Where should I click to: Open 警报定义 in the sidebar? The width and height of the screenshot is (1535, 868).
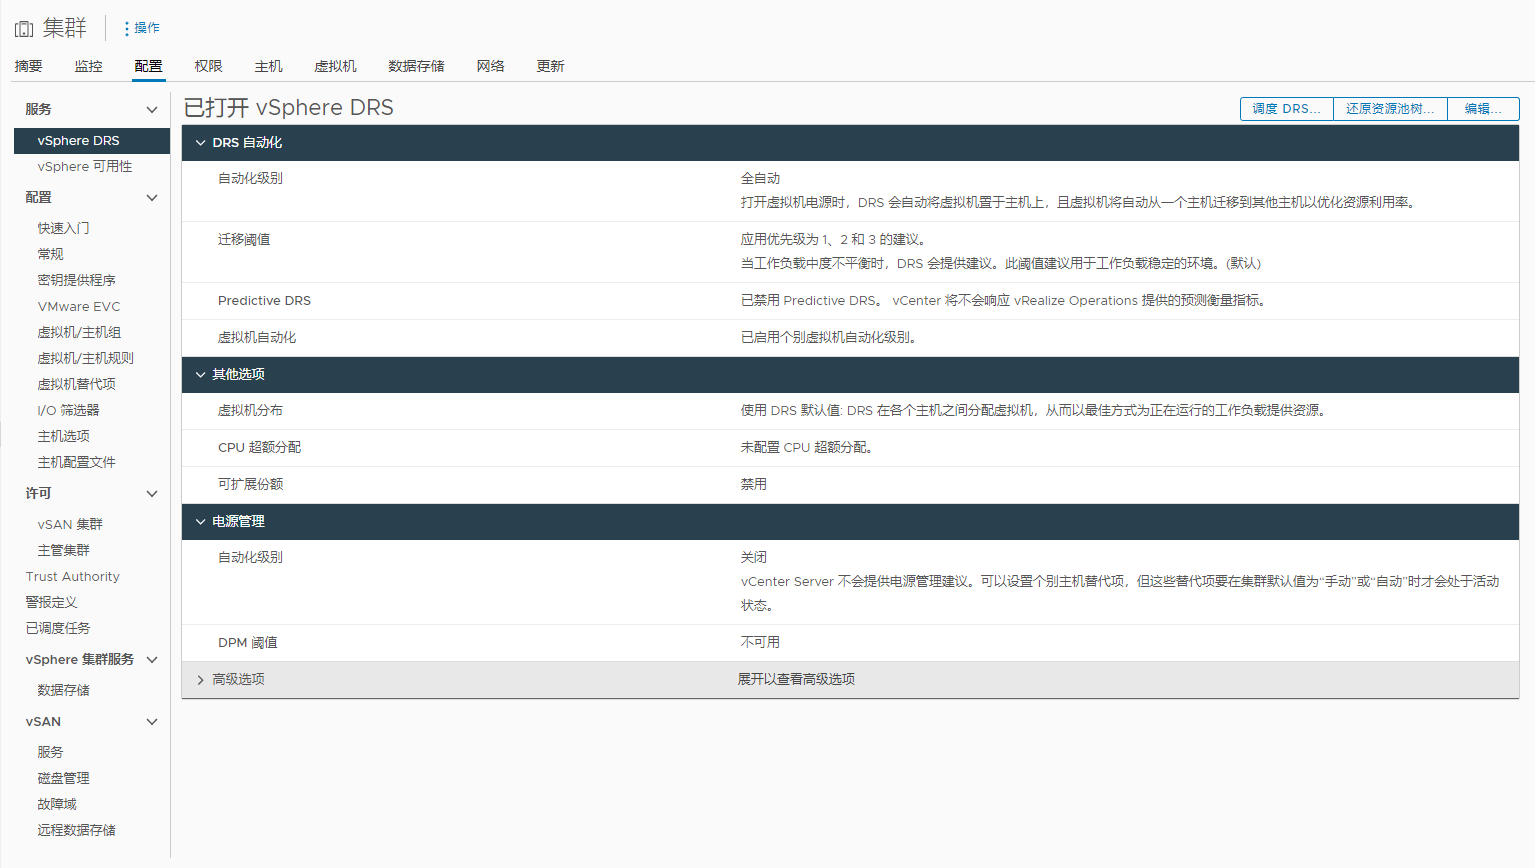click(51, 602)
